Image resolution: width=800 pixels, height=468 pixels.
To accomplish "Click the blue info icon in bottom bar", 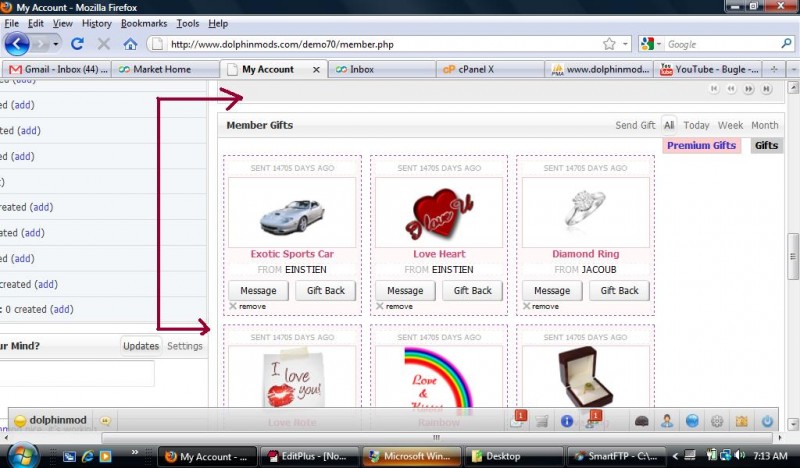I will click(x=566, y=421).
